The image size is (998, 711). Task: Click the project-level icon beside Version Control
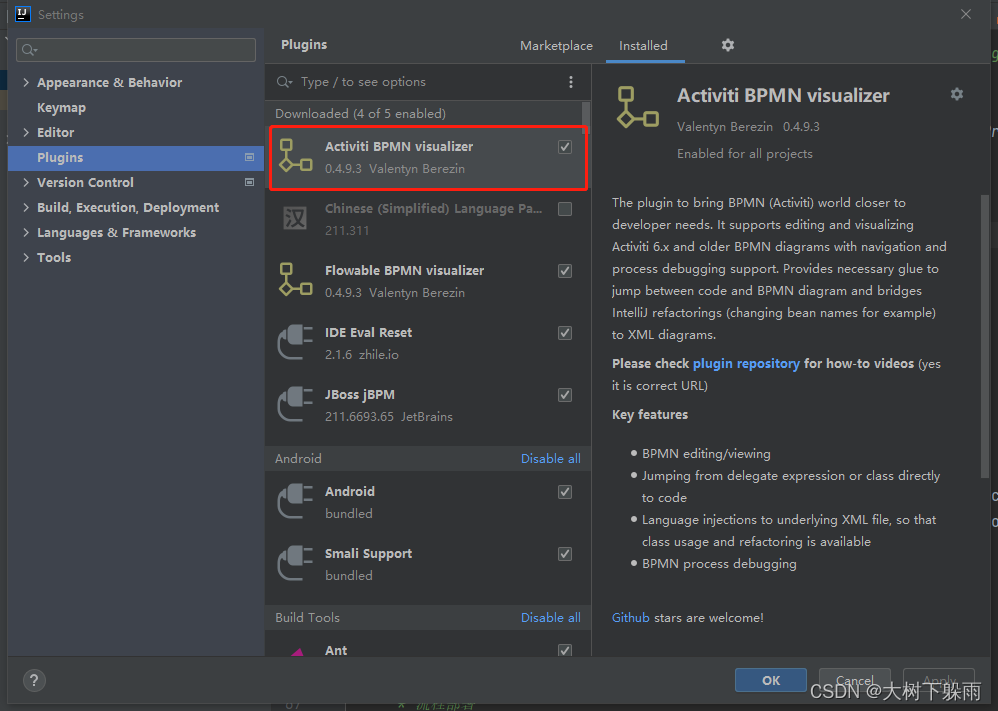pos(250,182)
